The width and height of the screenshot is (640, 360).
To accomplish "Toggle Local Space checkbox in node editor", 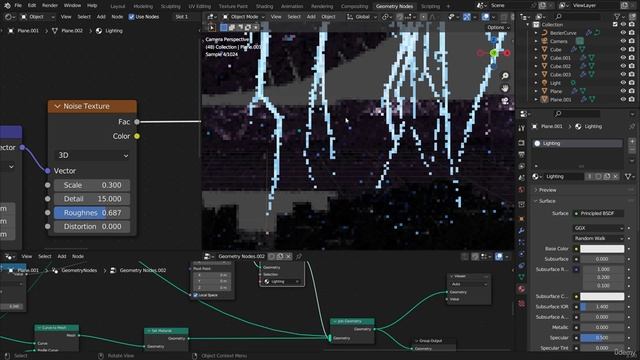I will tap(195, 295).
